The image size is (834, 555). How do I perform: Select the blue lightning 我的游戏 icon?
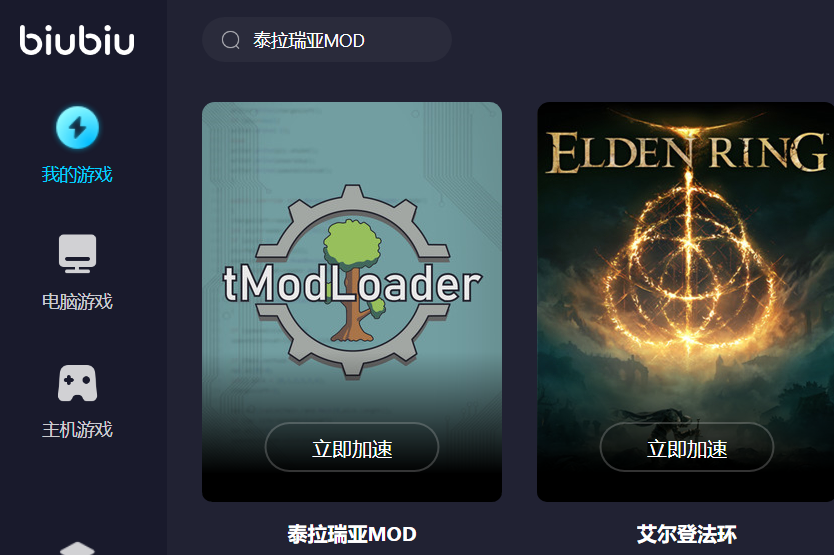(78, 128)
